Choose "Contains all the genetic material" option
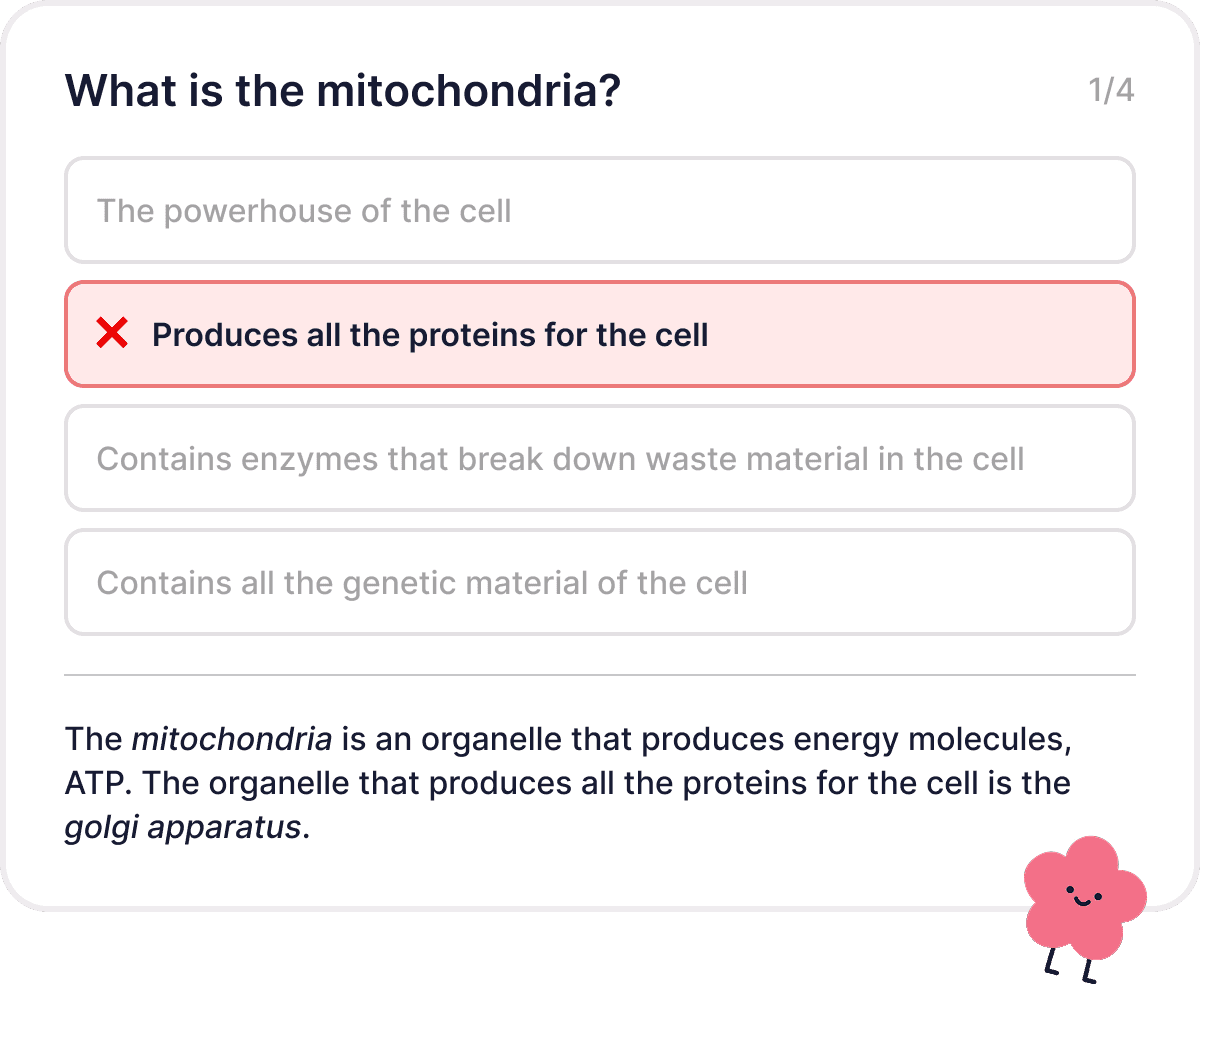The image size is (1219, 1040). (x=600, y=582)
